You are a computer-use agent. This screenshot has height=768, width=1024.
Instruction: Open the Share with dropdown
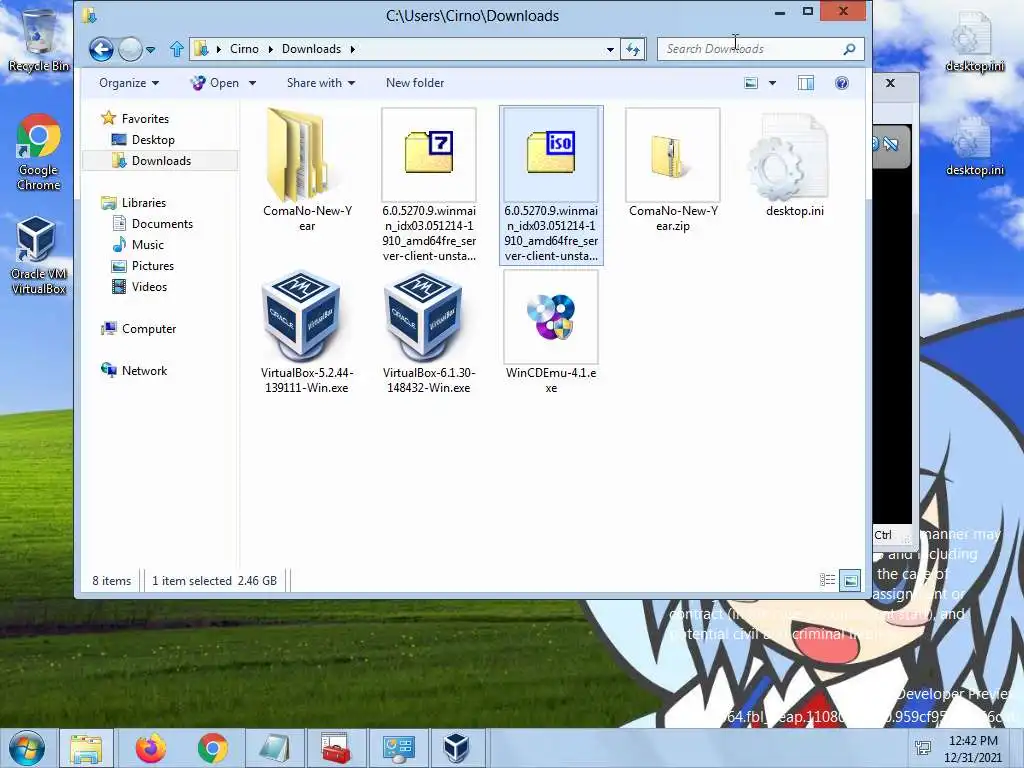click(321, 83)
